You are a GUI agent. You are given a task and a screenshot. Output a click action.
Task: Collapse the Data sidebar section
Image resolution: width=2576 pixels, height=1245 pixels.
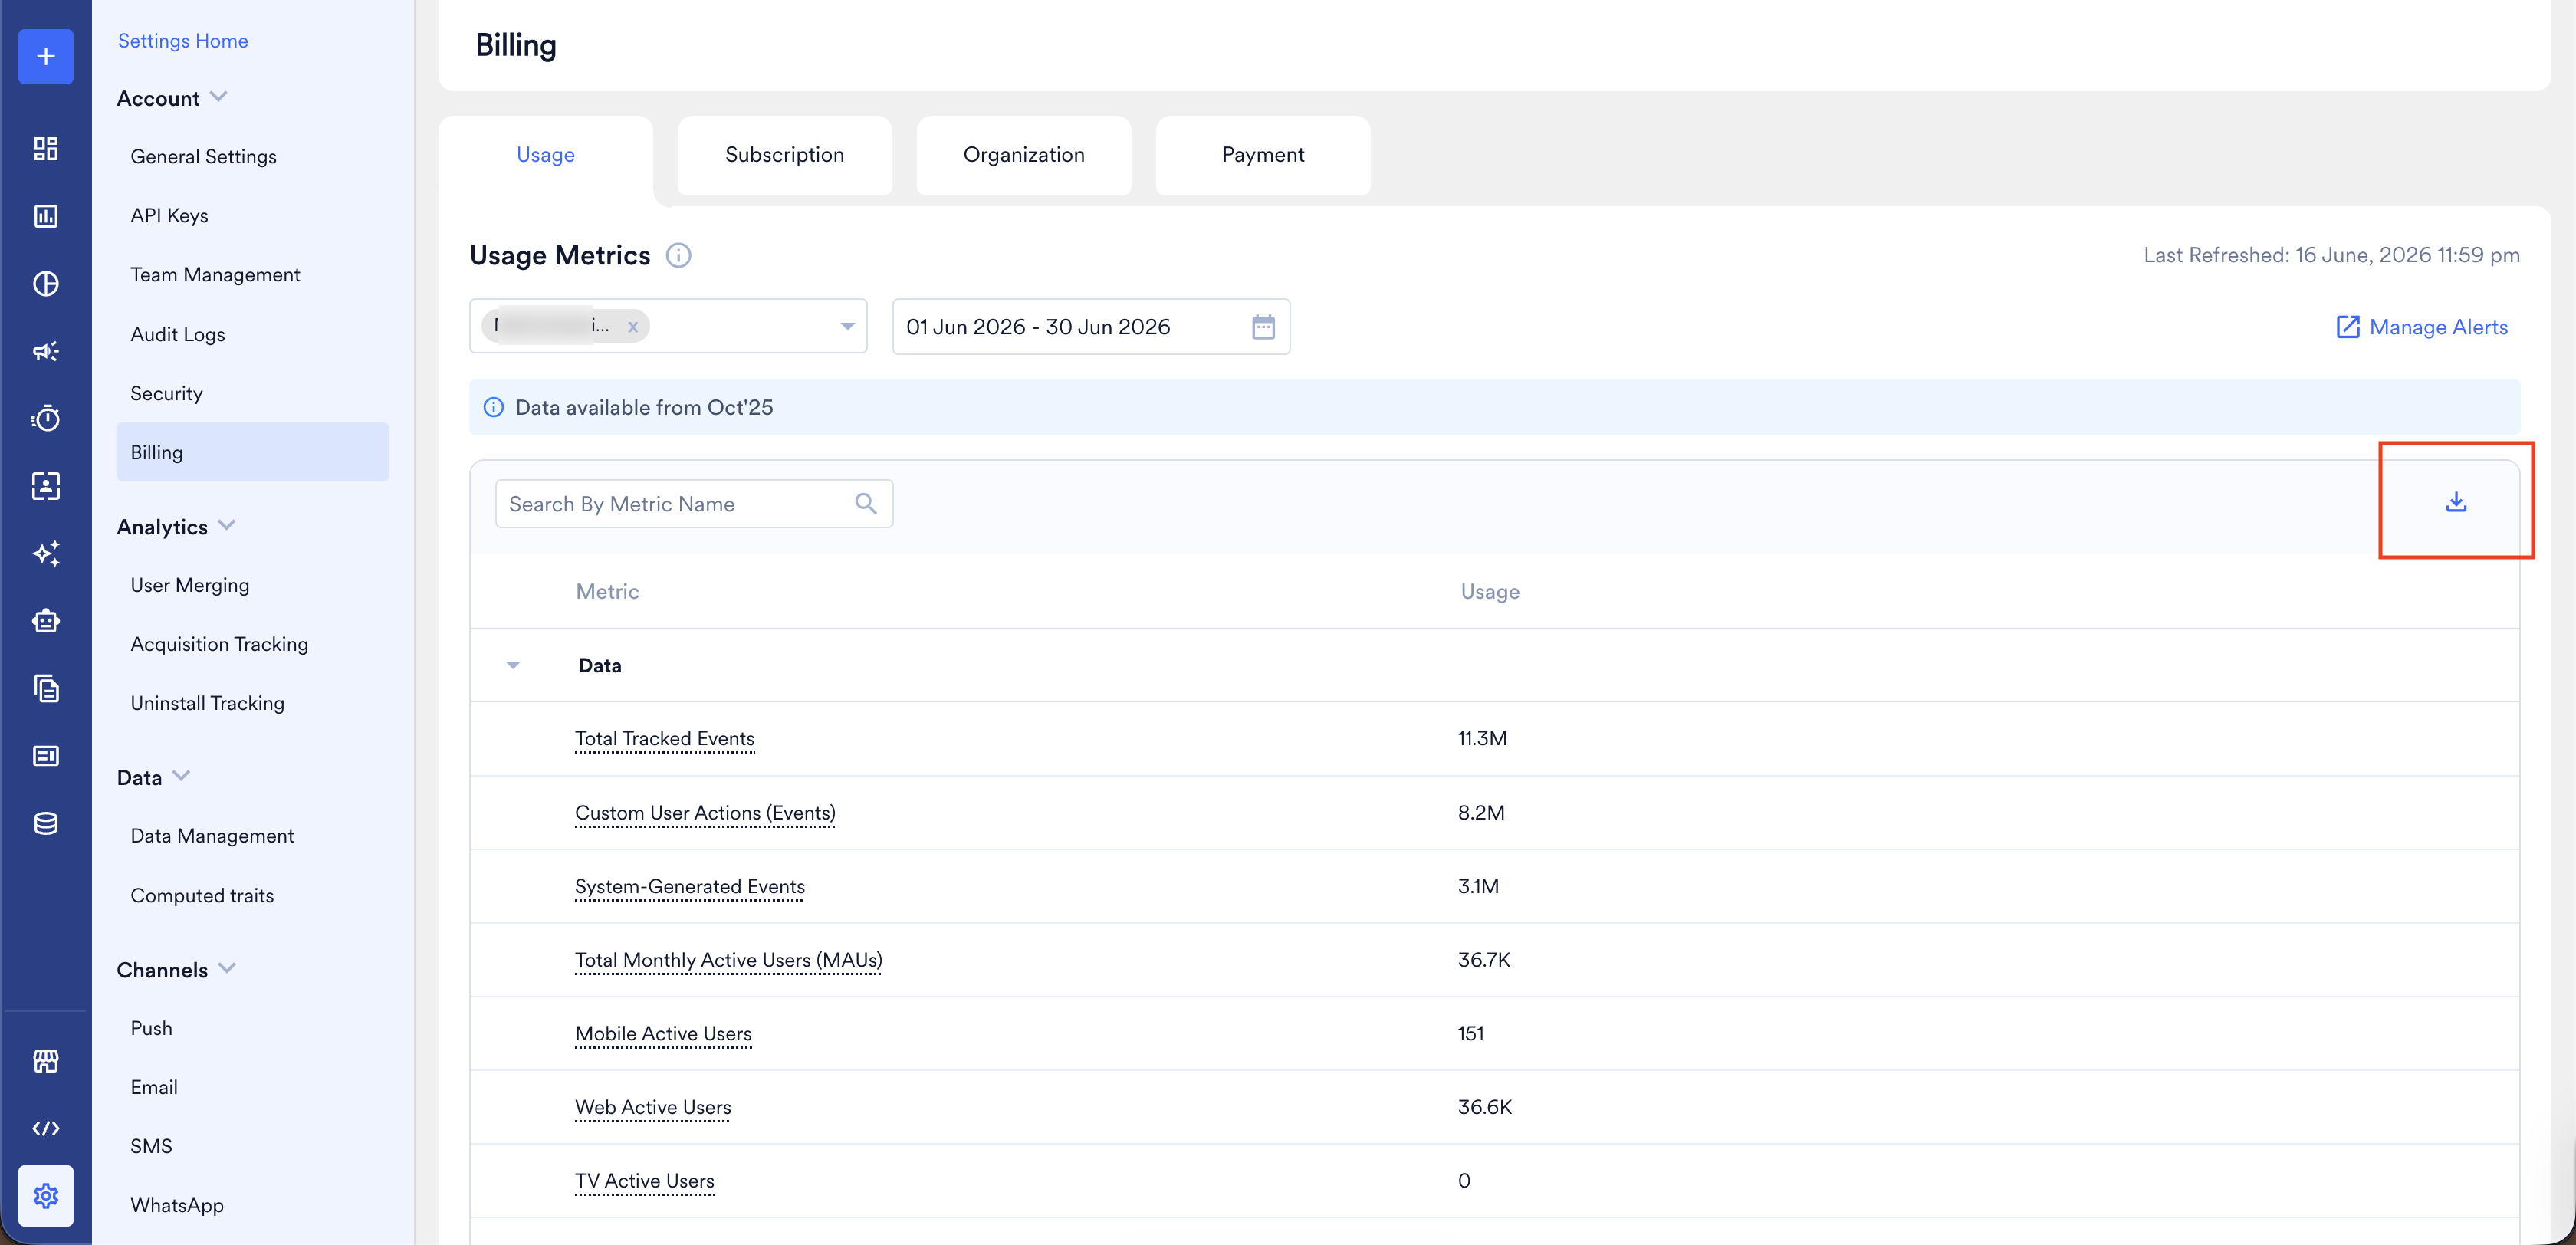[181, 776]
